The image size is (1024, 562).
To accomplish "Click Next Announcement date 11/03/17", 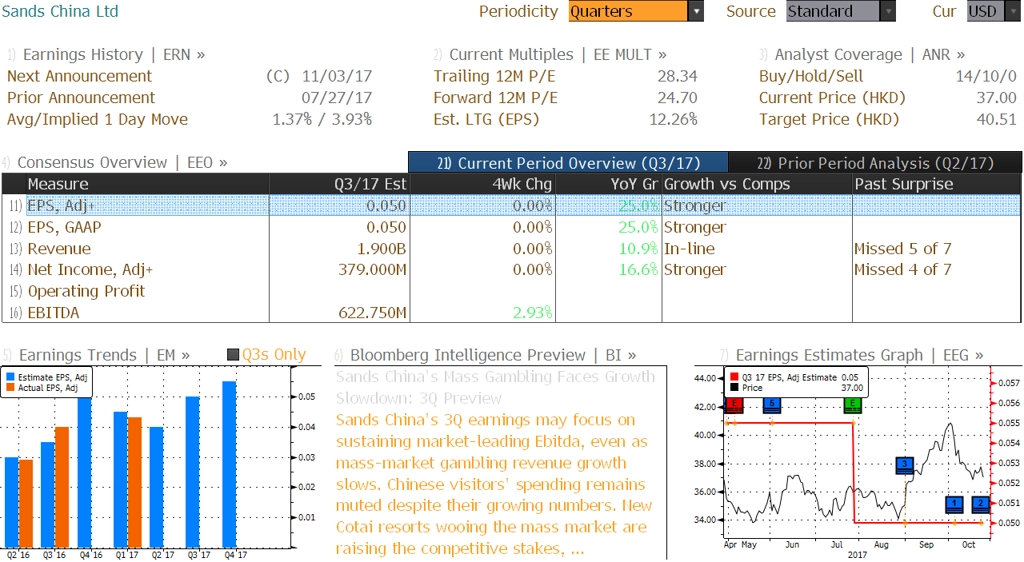I will point(337,76).
